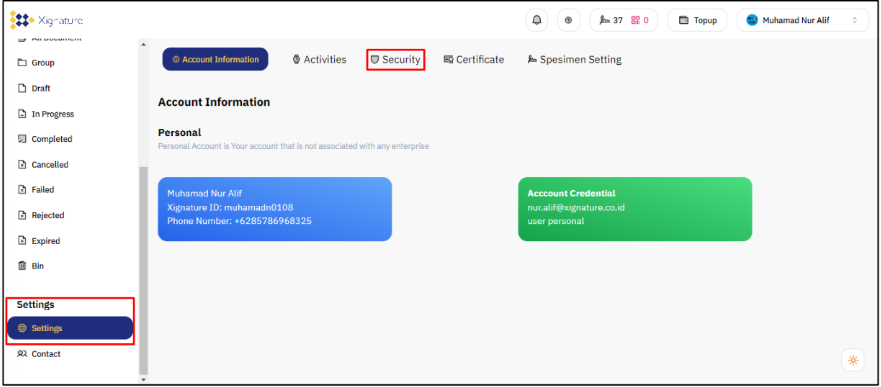Switch to the Security tab
This screenshot has height=387, width=881.
pyautogui.click(x=396, y=60)
